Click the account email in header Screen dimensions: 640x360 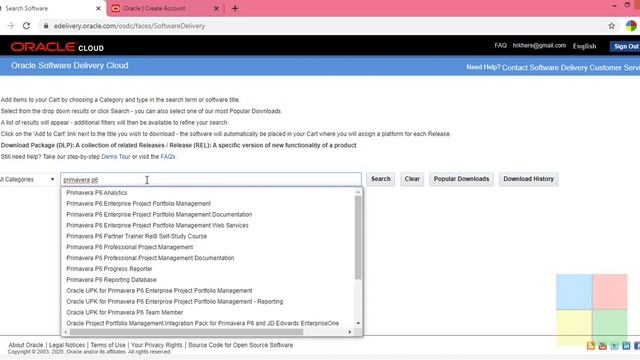pos(539,45)
